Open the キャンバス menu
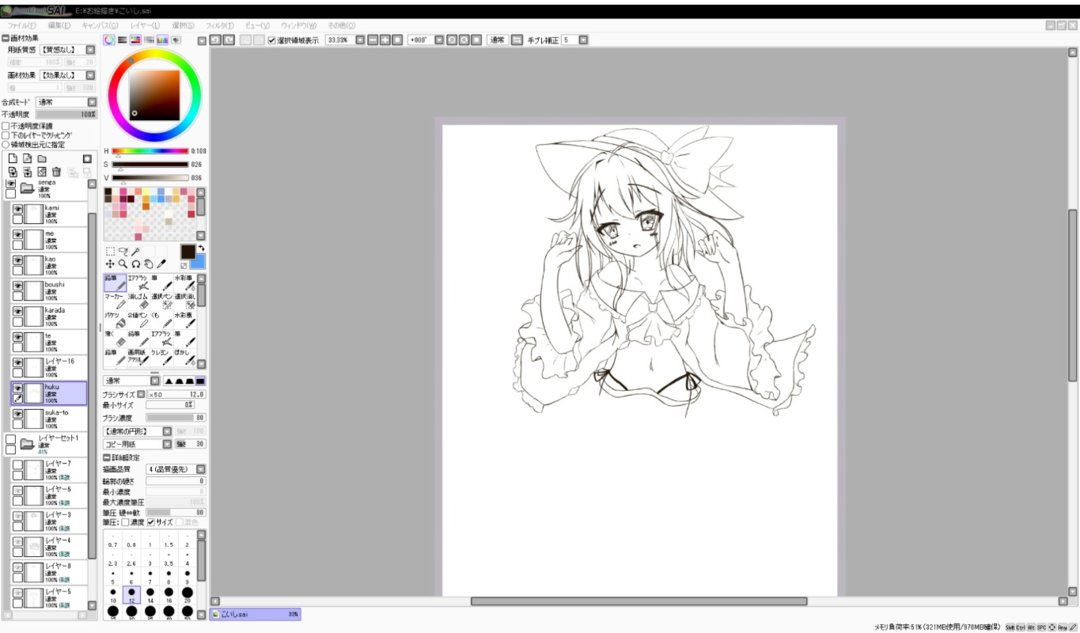Screen dimensions: 1080x633 pos(100,25)
